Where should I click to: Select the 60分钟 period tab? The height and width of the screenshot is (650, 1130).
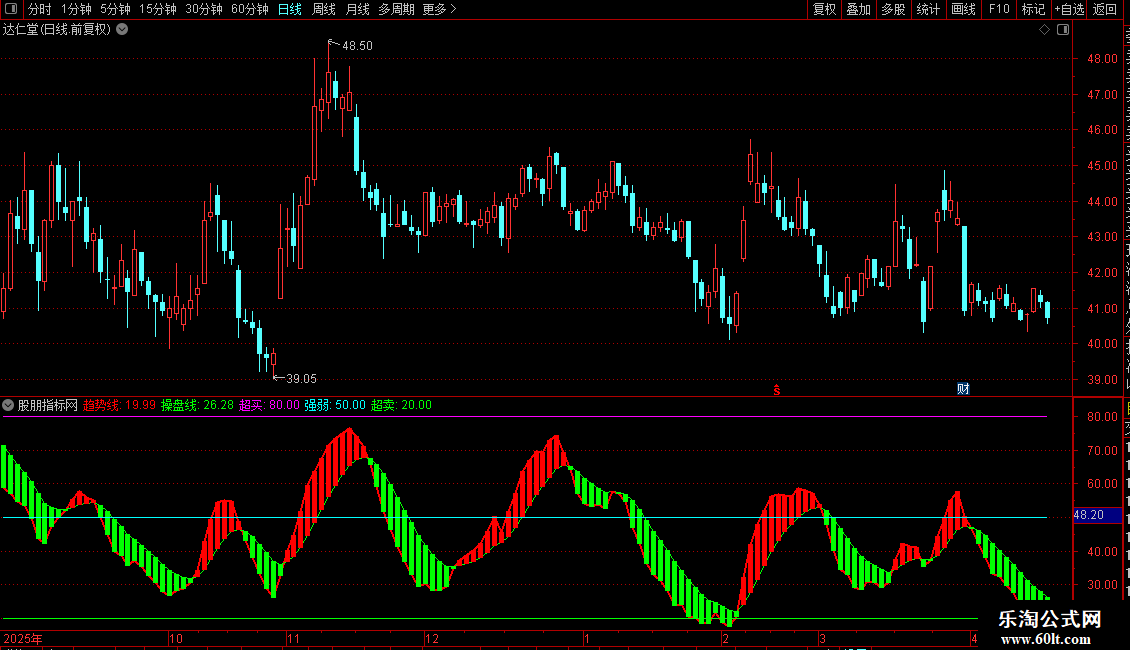pyautogui.click(x=249, y=9)
